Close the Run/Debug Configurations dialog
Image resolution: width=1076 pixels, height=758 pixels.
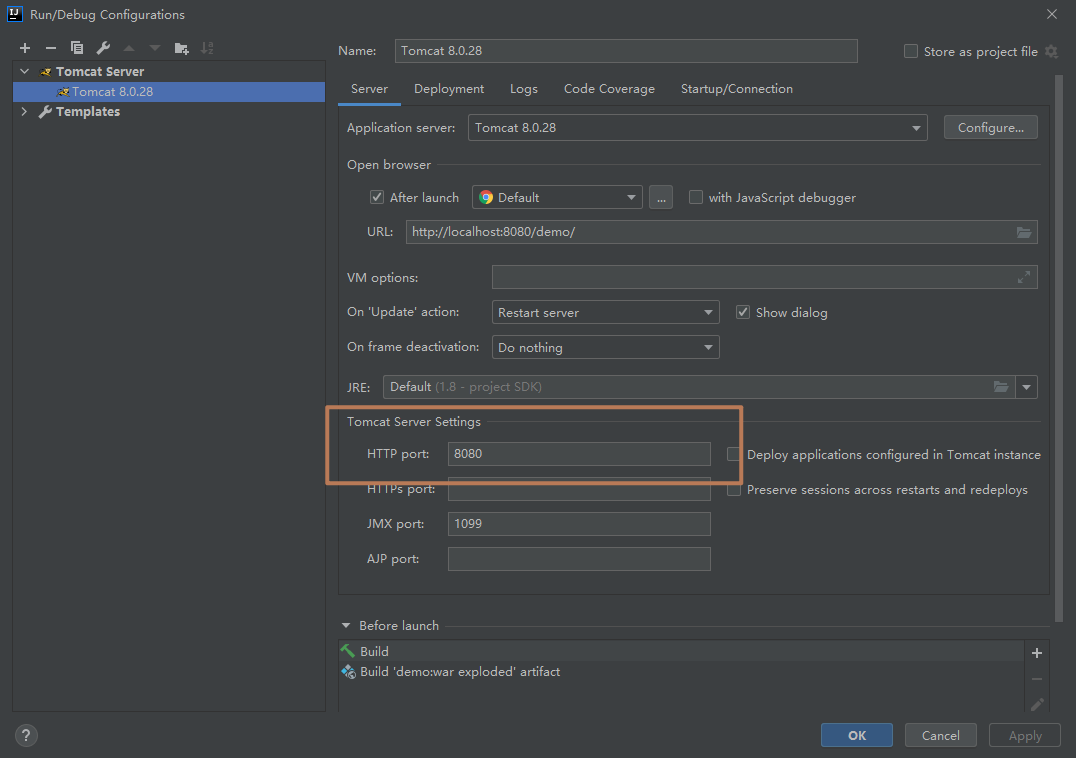pyautogui.click(x=1052, y=14)
